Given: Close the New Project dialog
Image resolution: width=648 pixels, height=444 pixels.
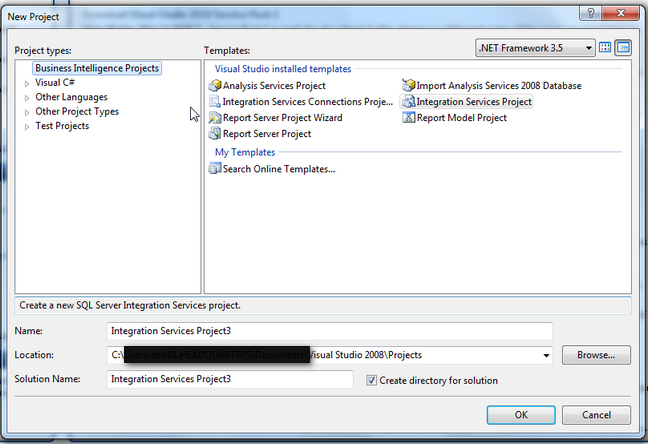Looking at the screenshot, I should (621, 13).
